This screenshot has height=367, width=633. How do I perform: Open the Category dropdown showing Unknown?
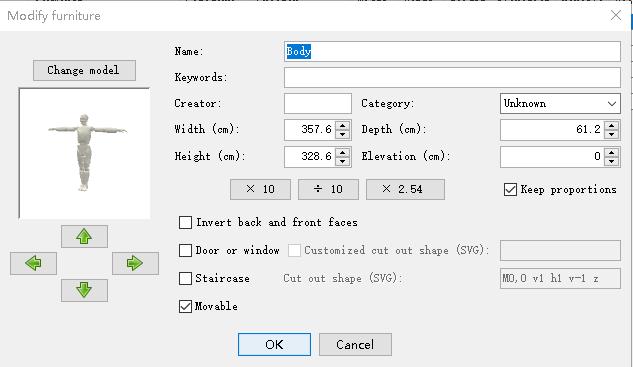click(560, 103)
